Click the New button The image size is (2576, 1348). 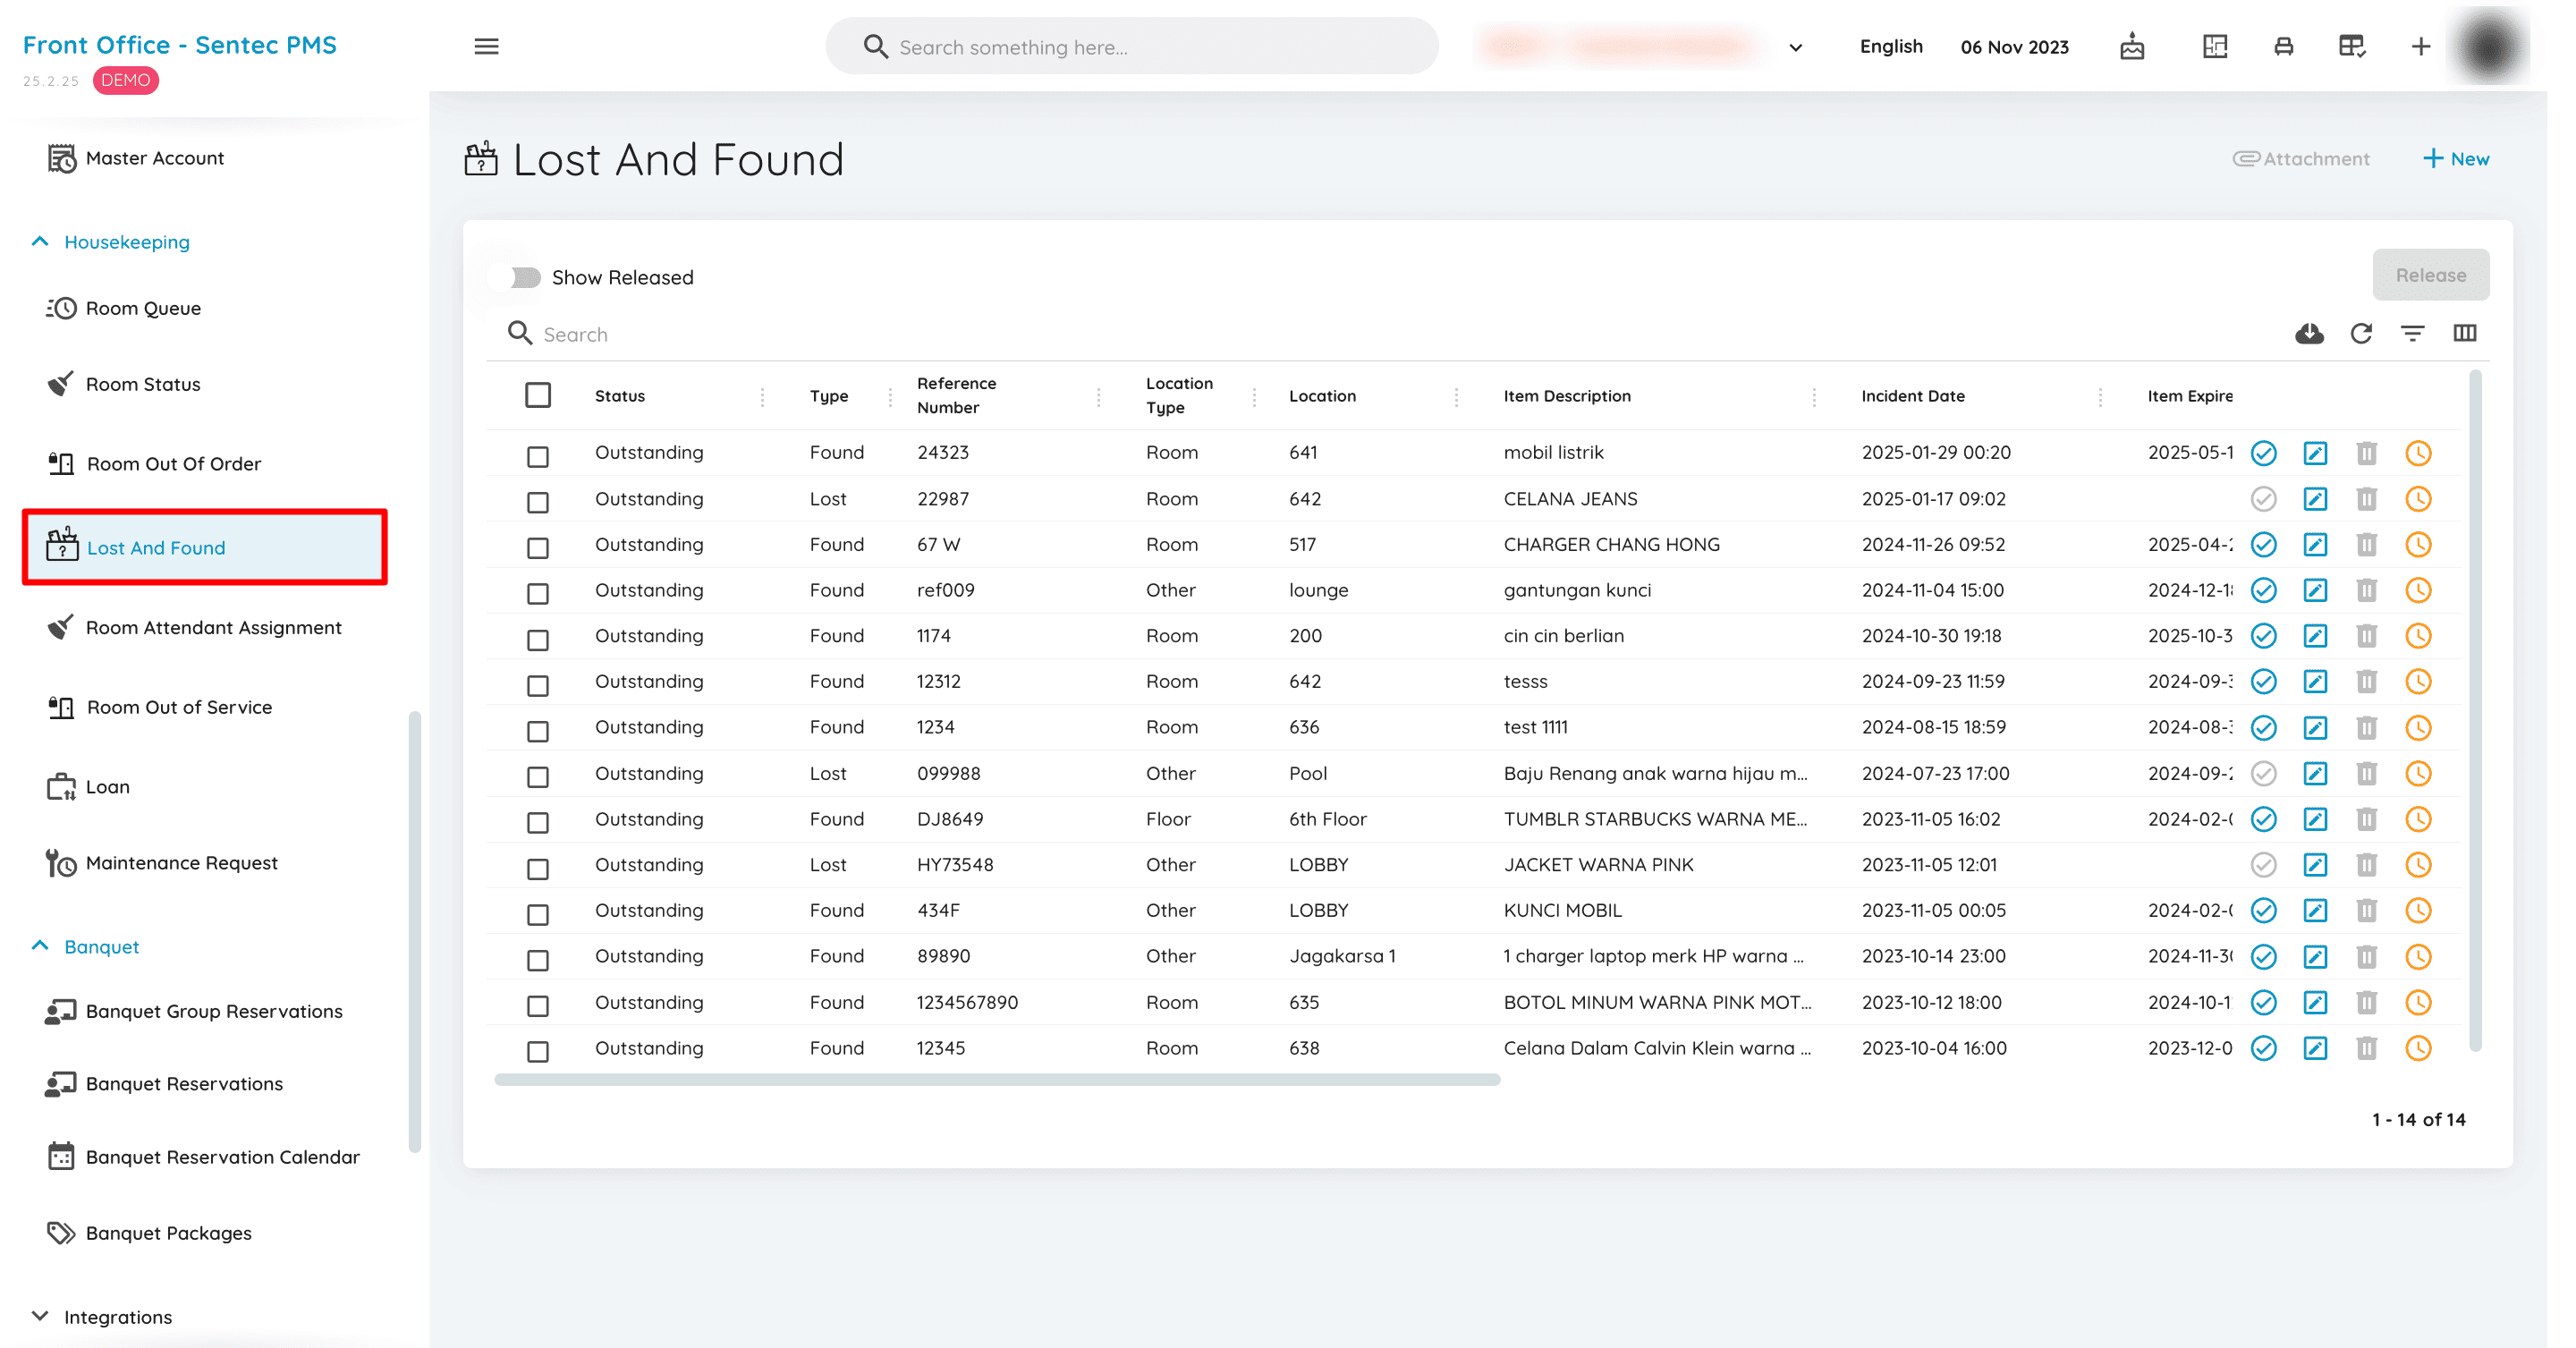tap(2456, 158)
